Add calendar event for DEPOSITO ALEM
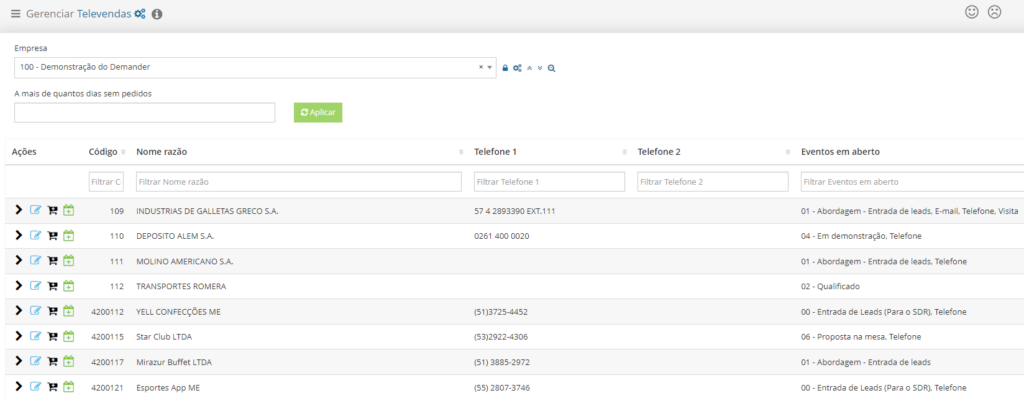The width and height of the screenshot is (1024, 398). tap(69, 235)
